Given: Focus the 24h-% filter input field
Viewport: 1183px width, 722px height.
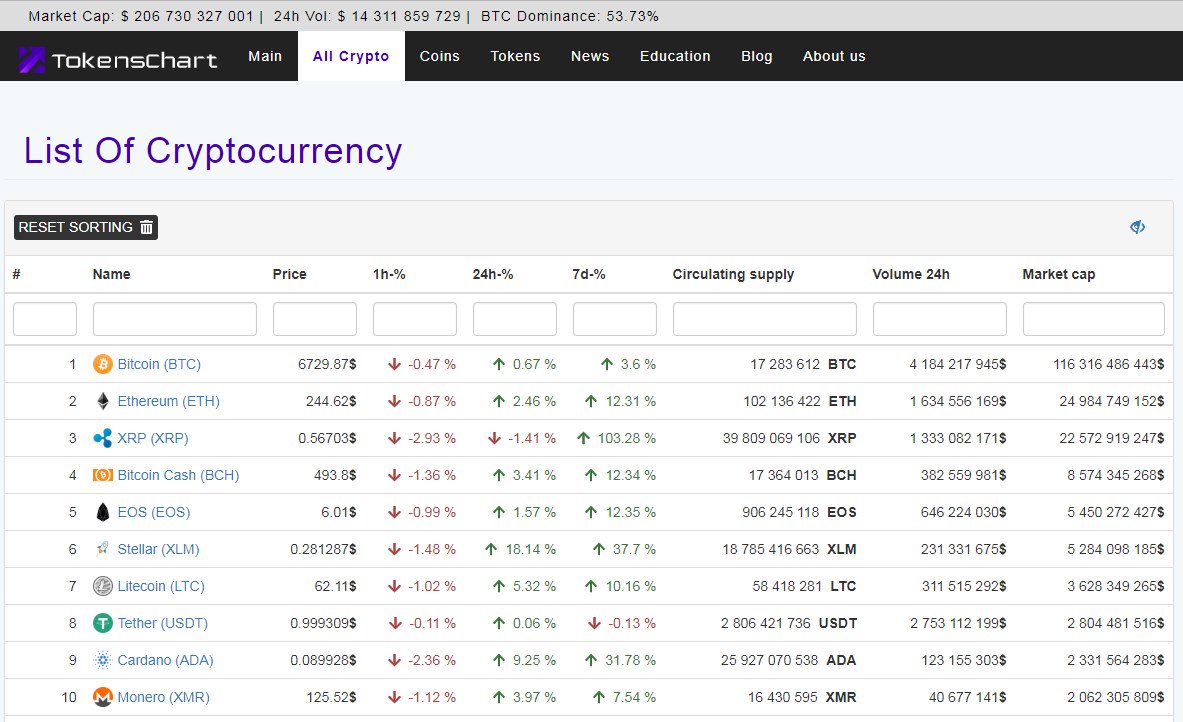Looking at the screenshot, I should [x=515, y=319].
